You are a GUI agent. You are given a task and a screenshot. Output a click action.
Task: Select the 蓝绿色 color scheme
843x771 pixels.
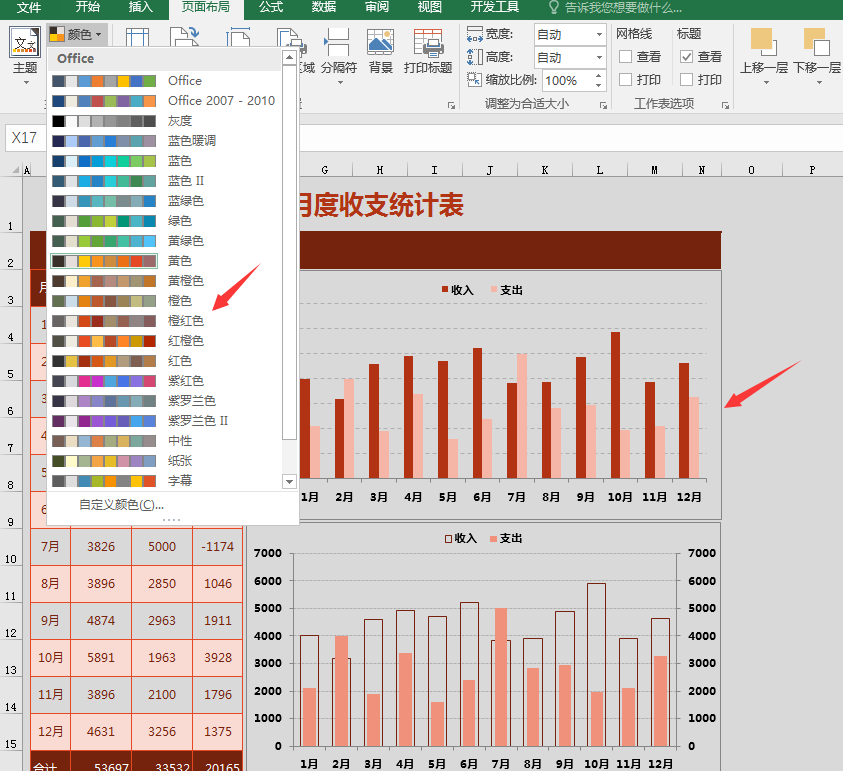[165, 201]
